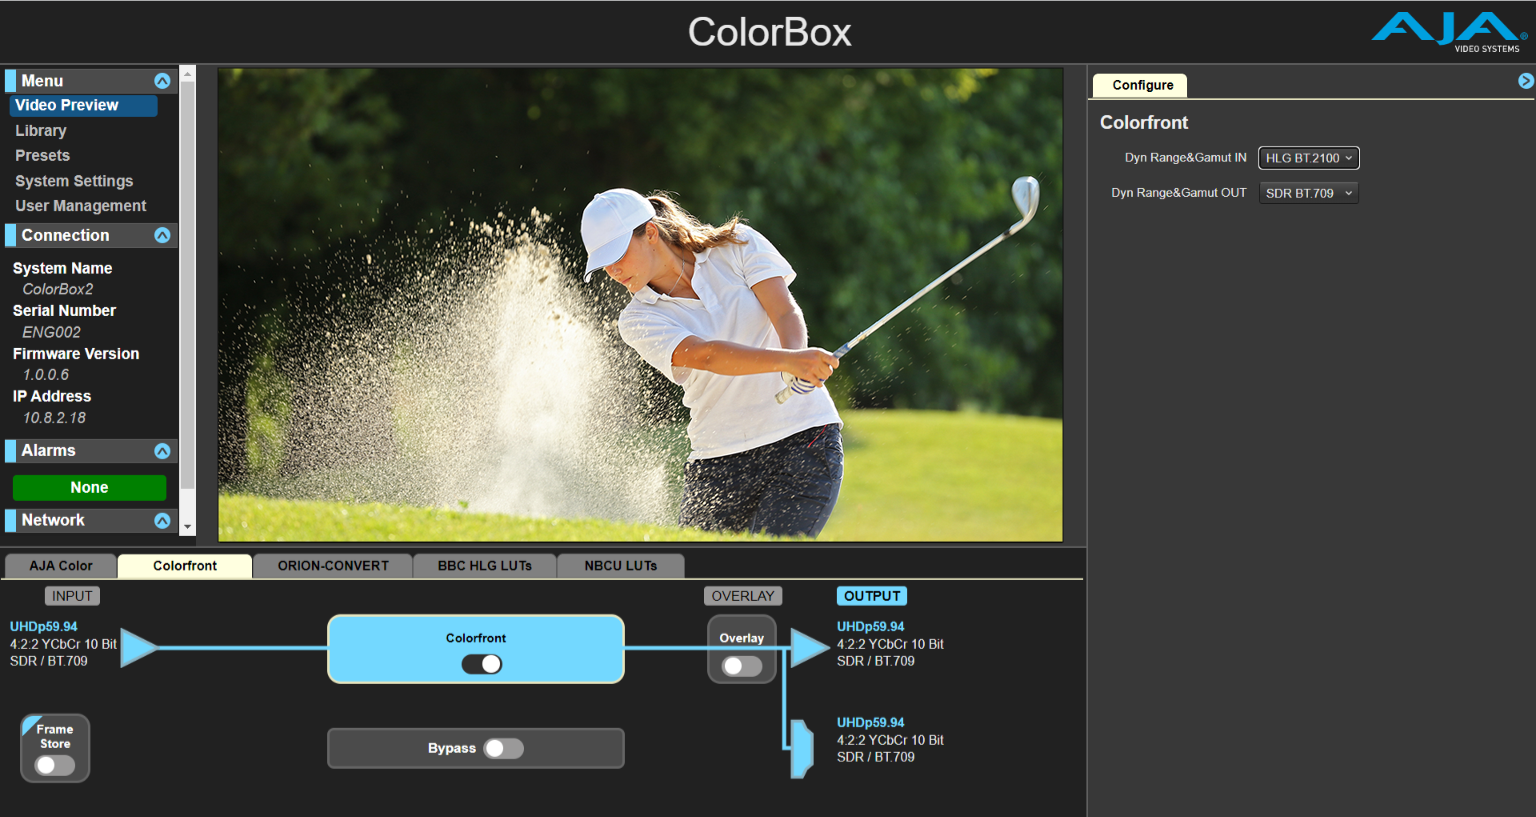Click the green None alarm button

89,488
